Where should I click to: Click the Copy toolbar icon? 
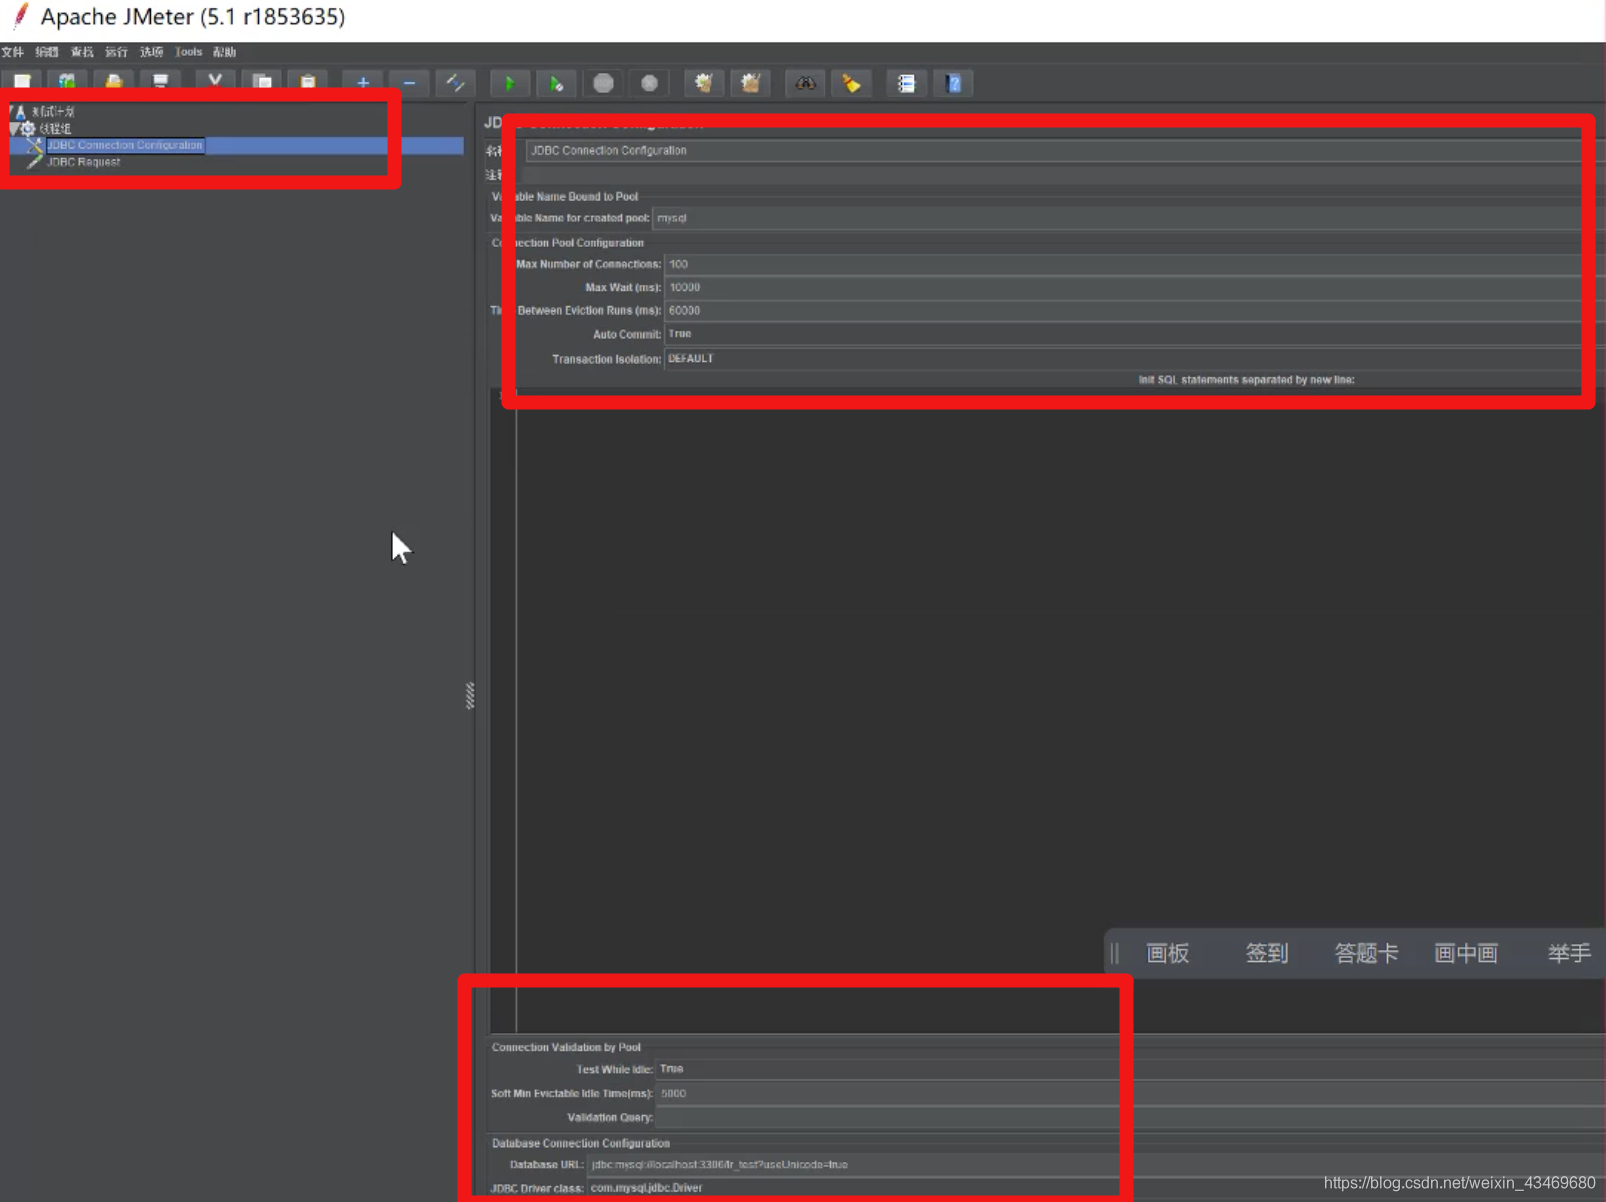262,82
